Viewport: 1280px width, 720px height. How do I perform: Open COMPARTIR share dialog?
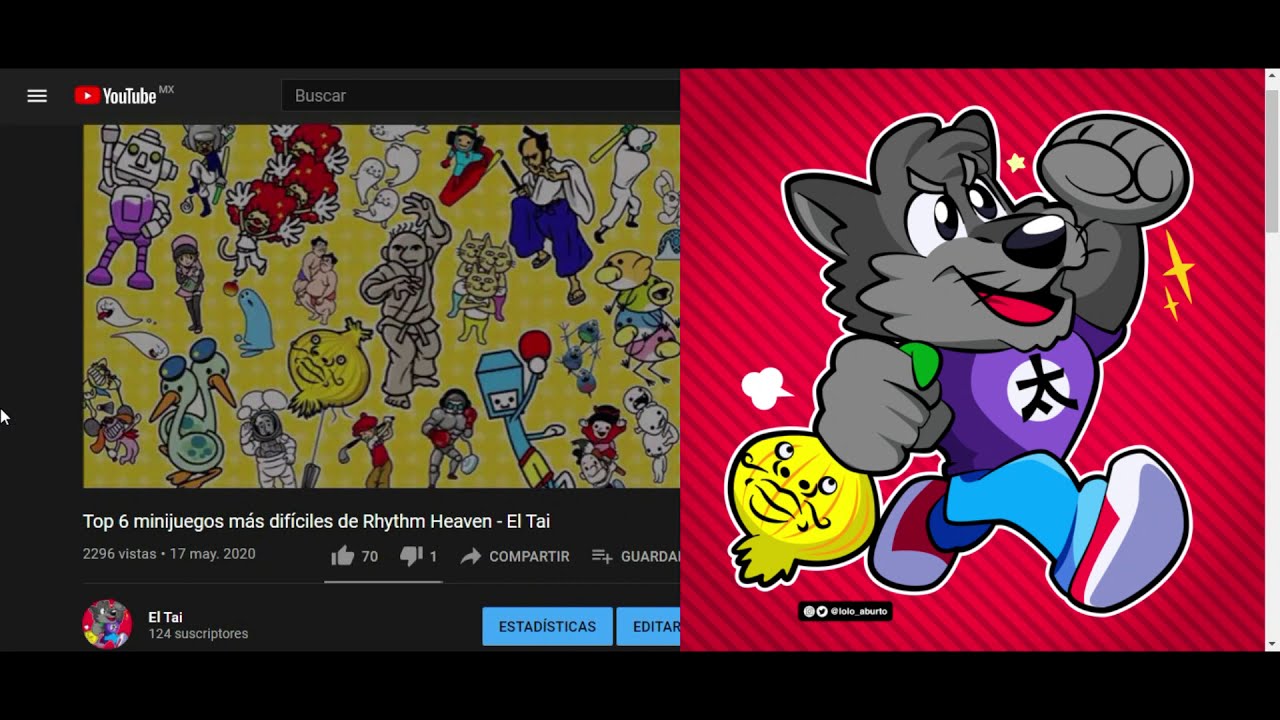(x=515, y=556)
